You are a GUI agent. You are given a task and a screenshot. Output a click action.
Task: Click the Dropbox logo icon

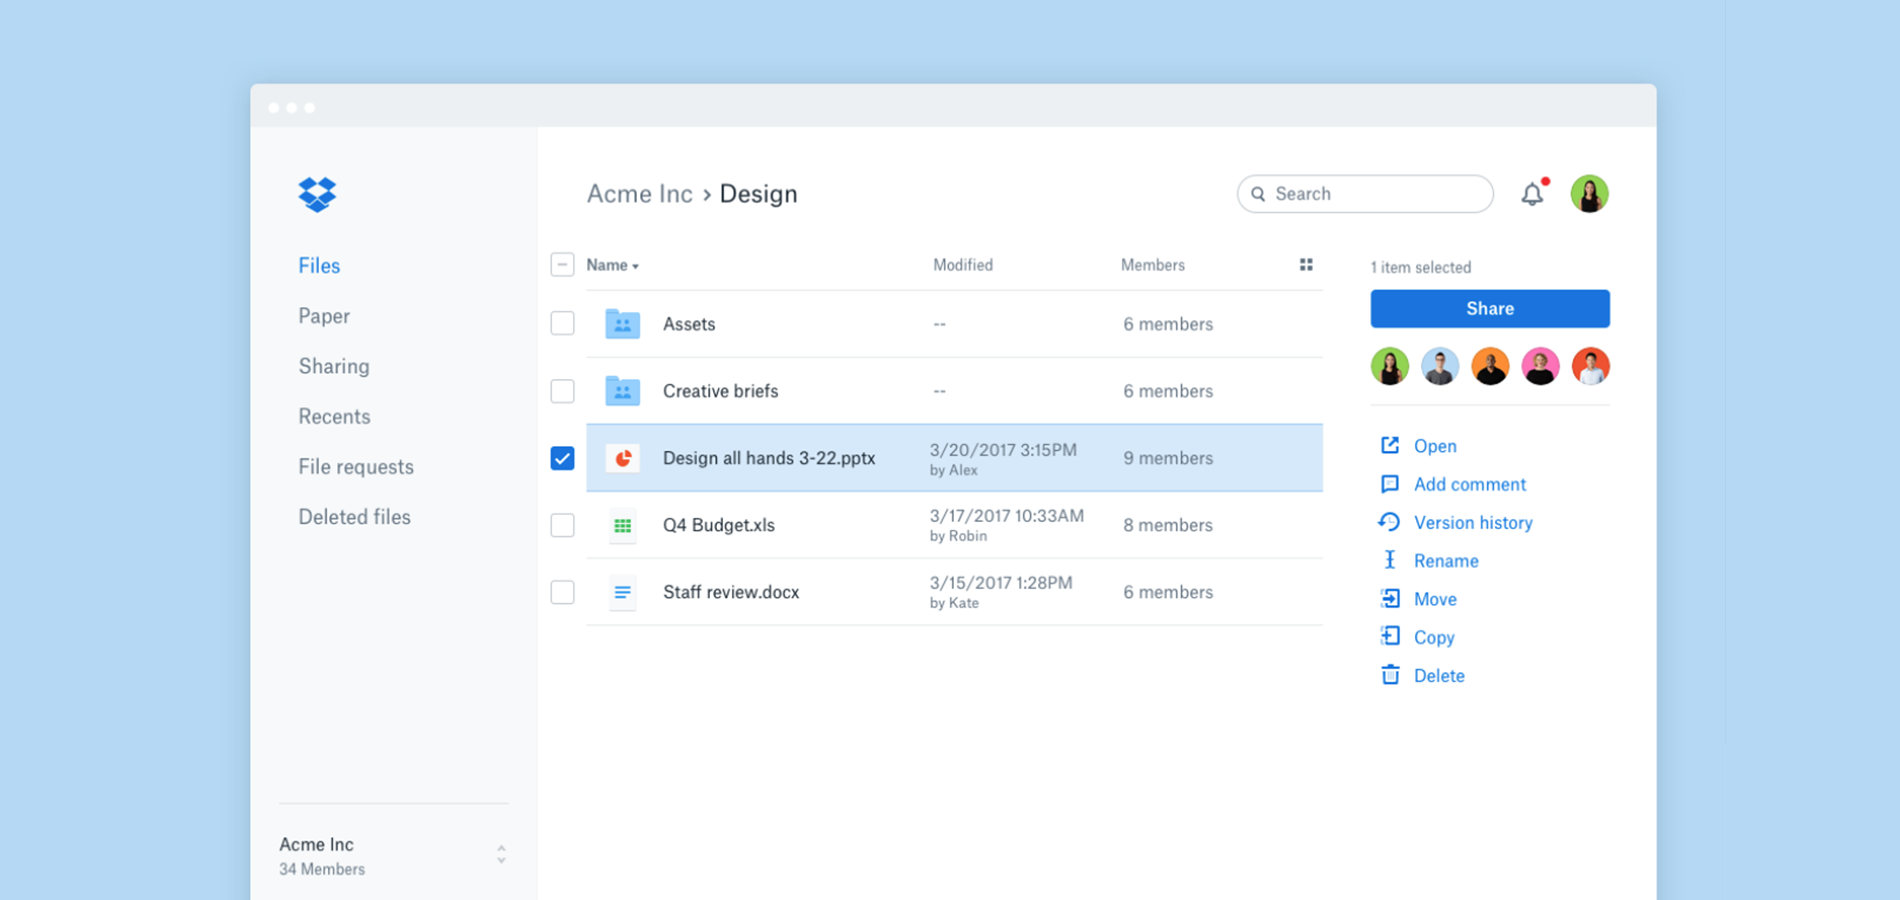pos(317,194)
